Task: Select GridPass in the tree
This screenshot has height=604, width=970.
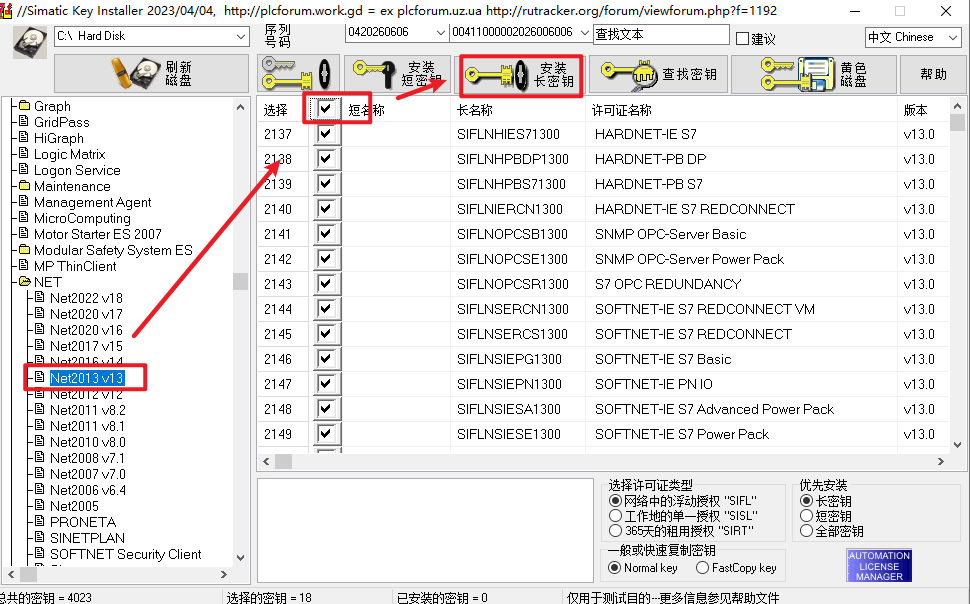Action: pos(61,122)
